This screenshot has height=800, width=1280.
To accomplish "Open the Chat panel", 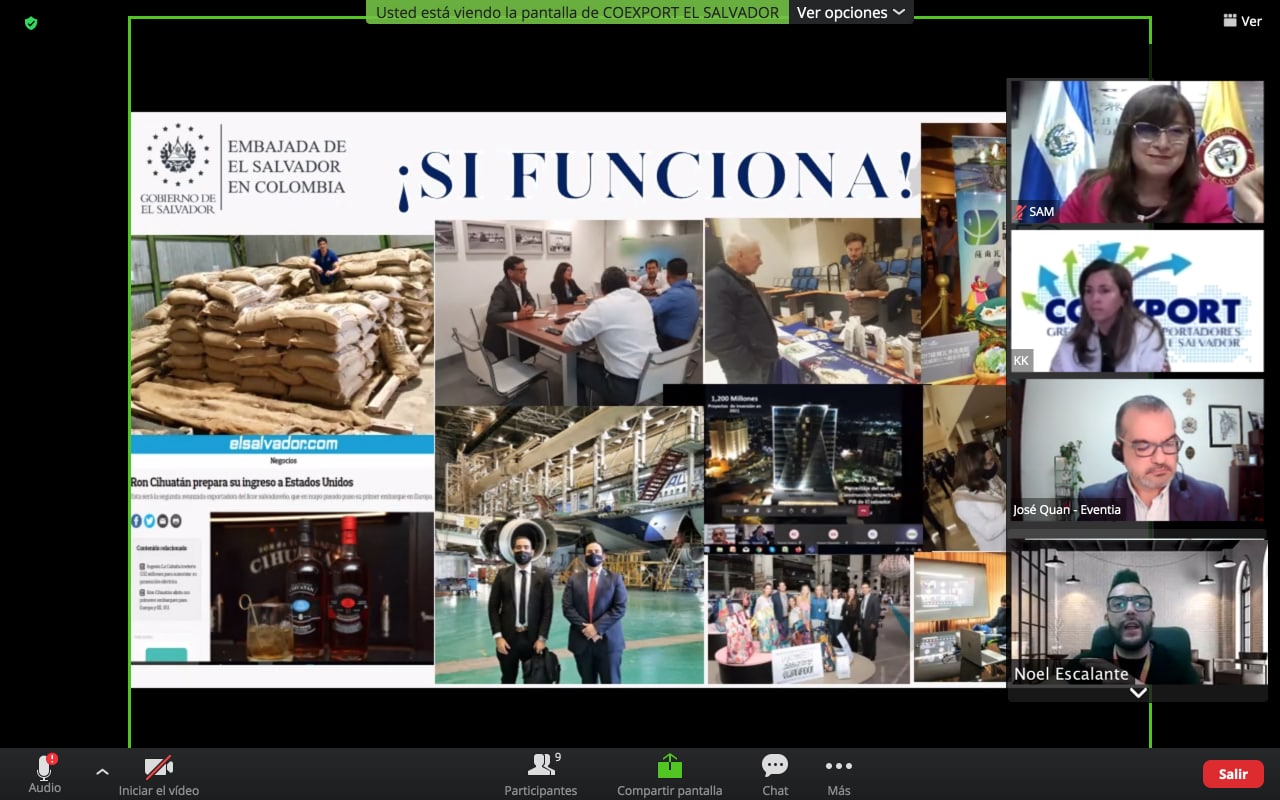I will click(x=775, y=774).
